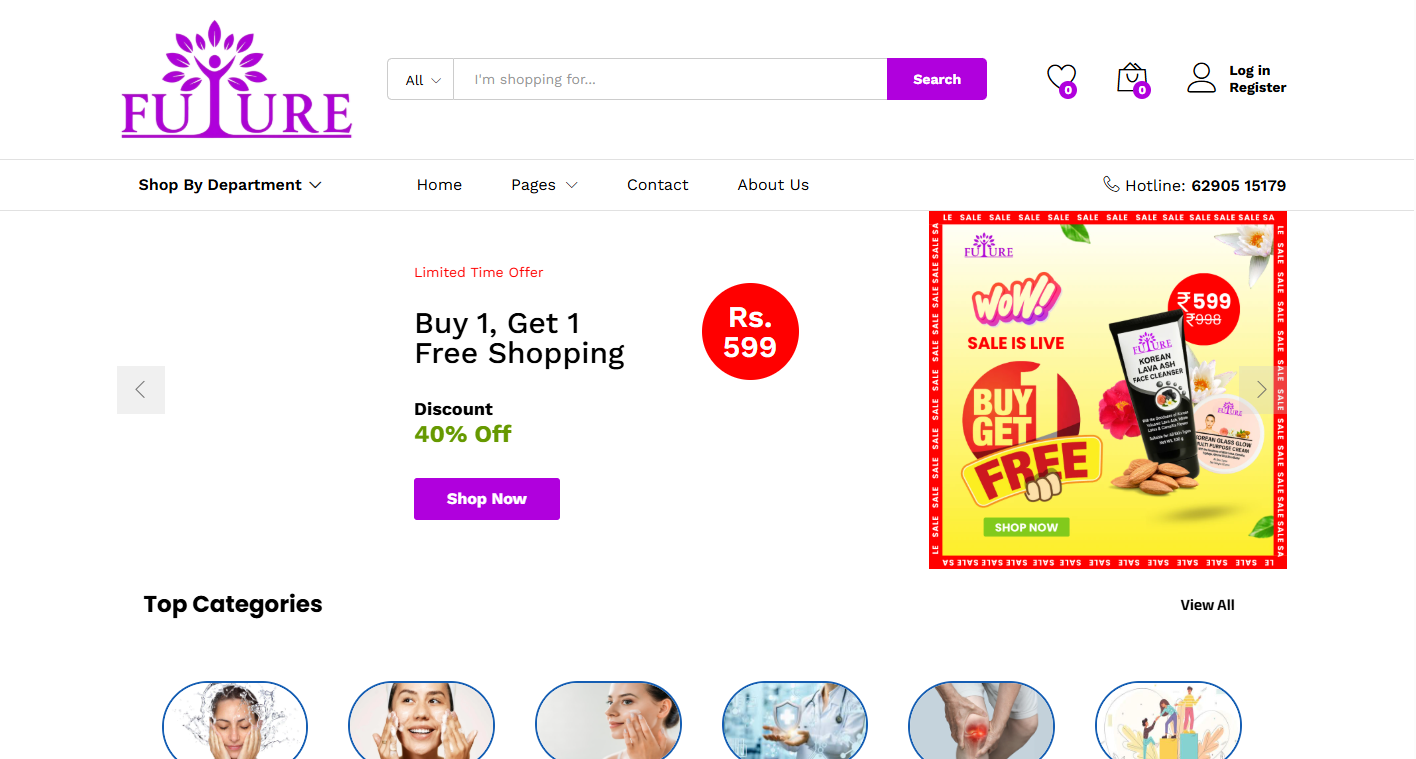The width and height of the screenshot is (1416, 759).
Task: Open the knee joint pain category thumbnail
Action: pos(981,720)
